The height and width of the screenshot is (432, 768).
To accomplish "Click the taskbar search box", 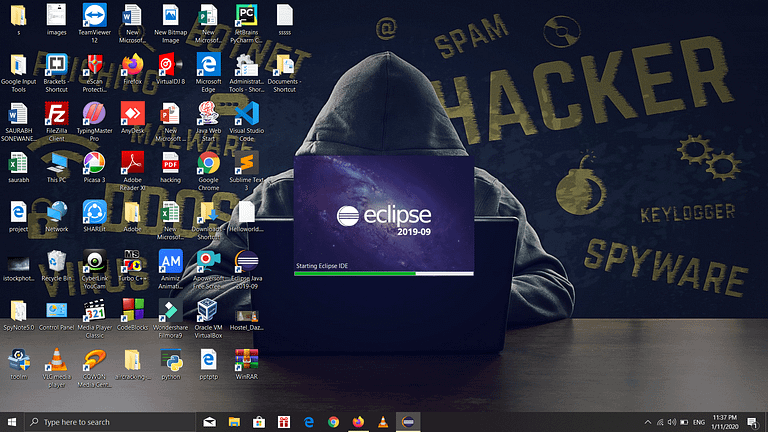I will (110, 422).
